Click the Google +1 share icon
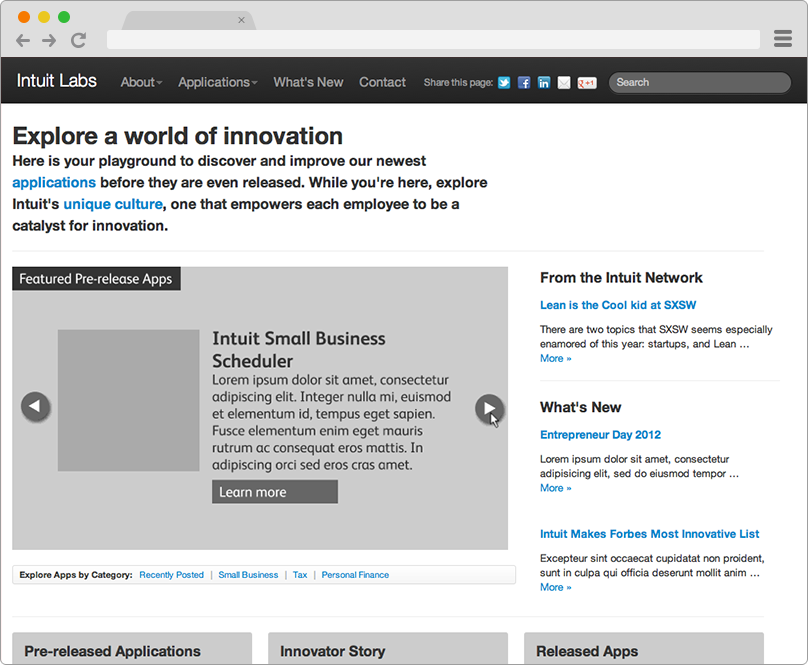This screenshot has height=665, width=809. click(x=587, y=83)
